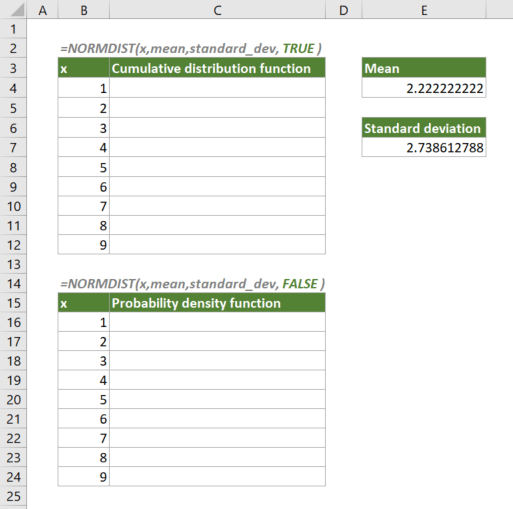Image resolution: width=513 pixels, height=509 pixels.
Task: Click the NORMDIST TRUE formula text in row 2
Action: click(191, 49)
